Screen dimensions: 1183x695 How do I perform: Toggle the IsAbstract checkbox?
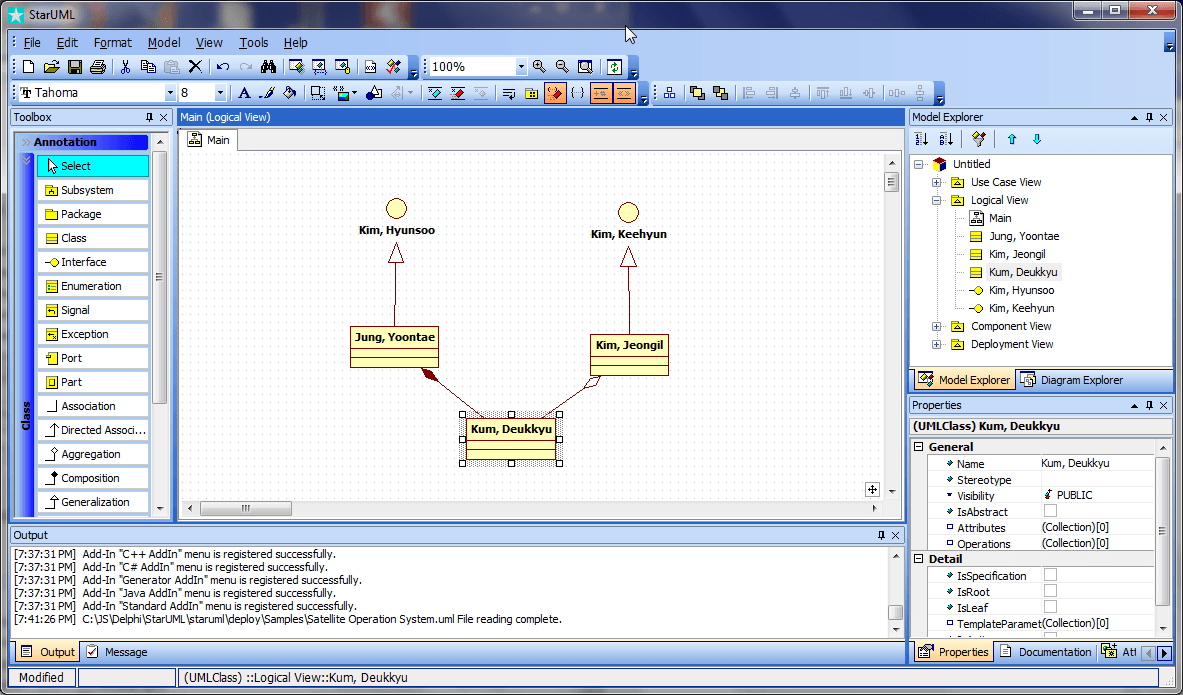[x=1050, y=511]
